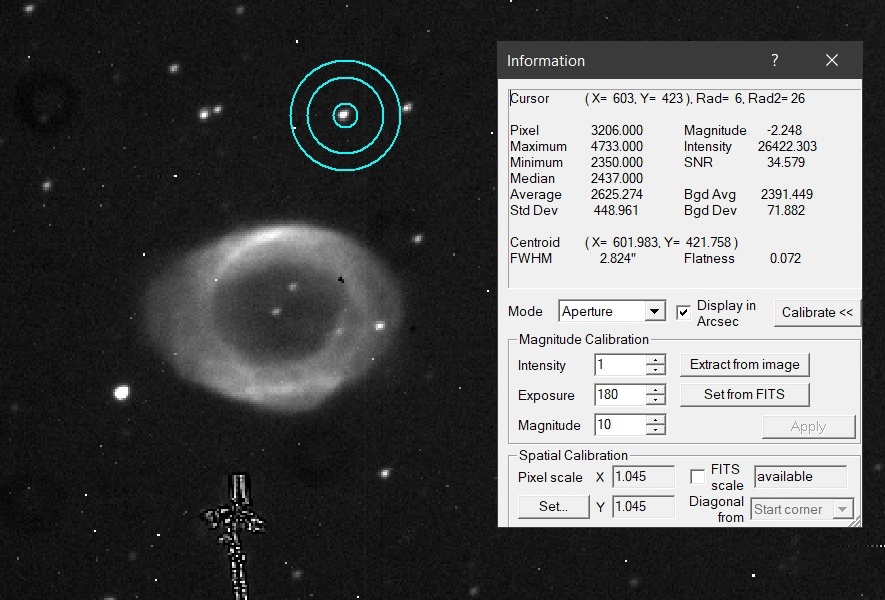Viewport: 885px width, 600px height.
Task: Toggle the Display in Arcsec checkbox
Action: pyautogui.click(x=684, y=312)
